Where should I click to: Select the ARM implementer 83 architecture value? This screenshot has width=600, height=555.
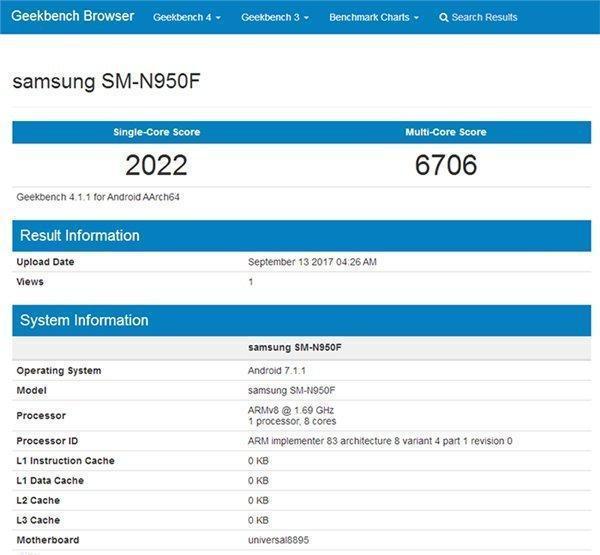point(380,441)
